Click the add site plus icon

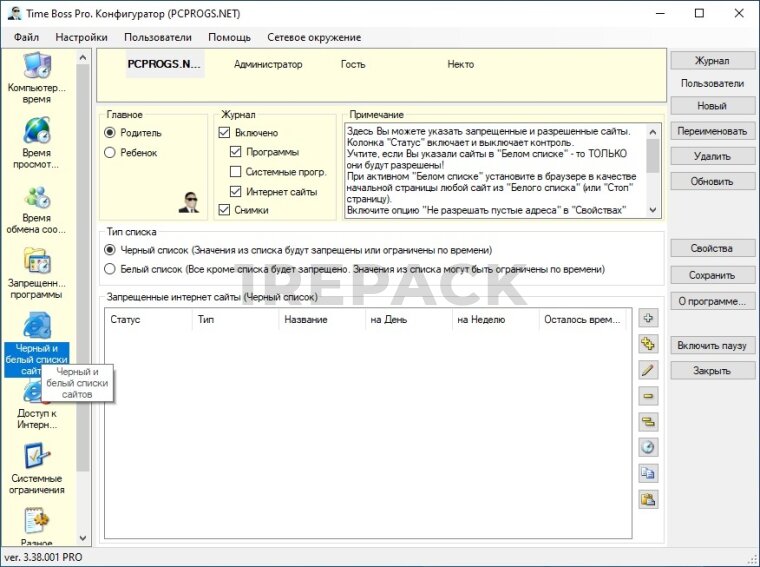pyautogui.click(x=648, y=319)
